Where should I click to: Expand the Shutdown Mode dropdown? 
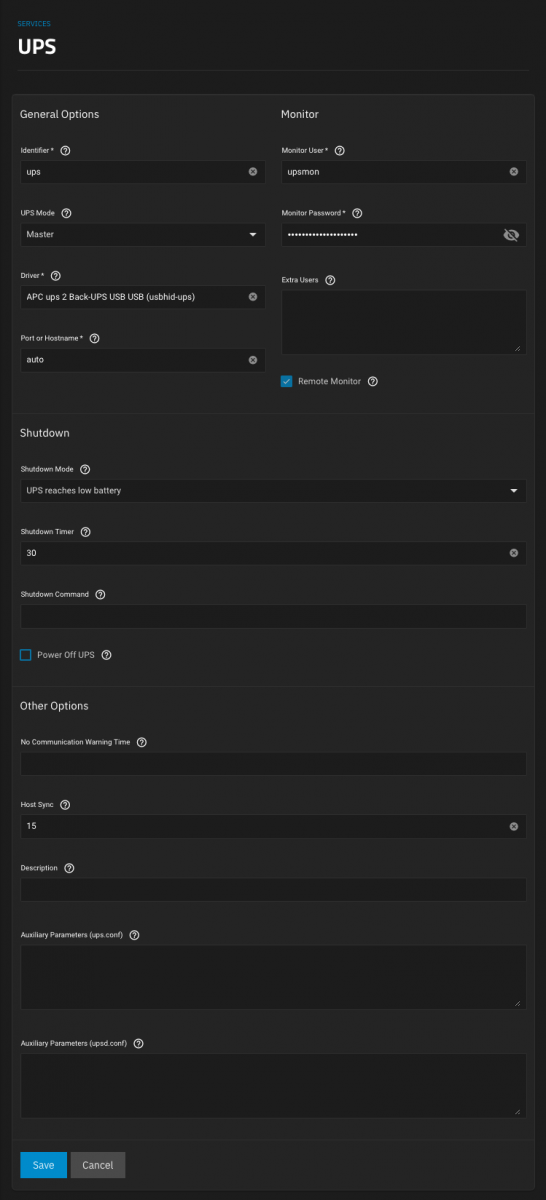pyautogui.click(x=273, y=491)
